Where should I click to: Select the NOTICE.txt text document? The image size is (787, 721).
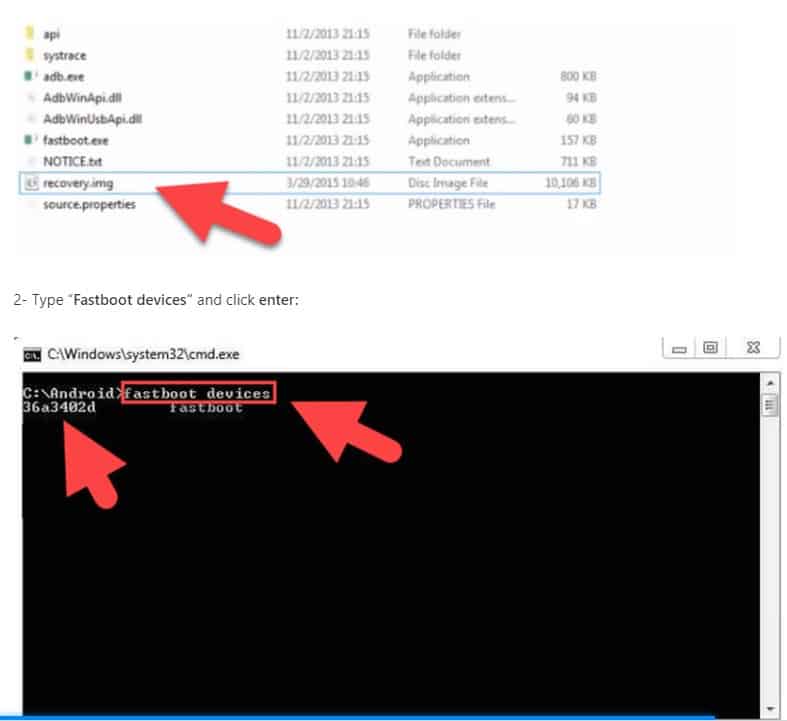[x=70, y=161]
